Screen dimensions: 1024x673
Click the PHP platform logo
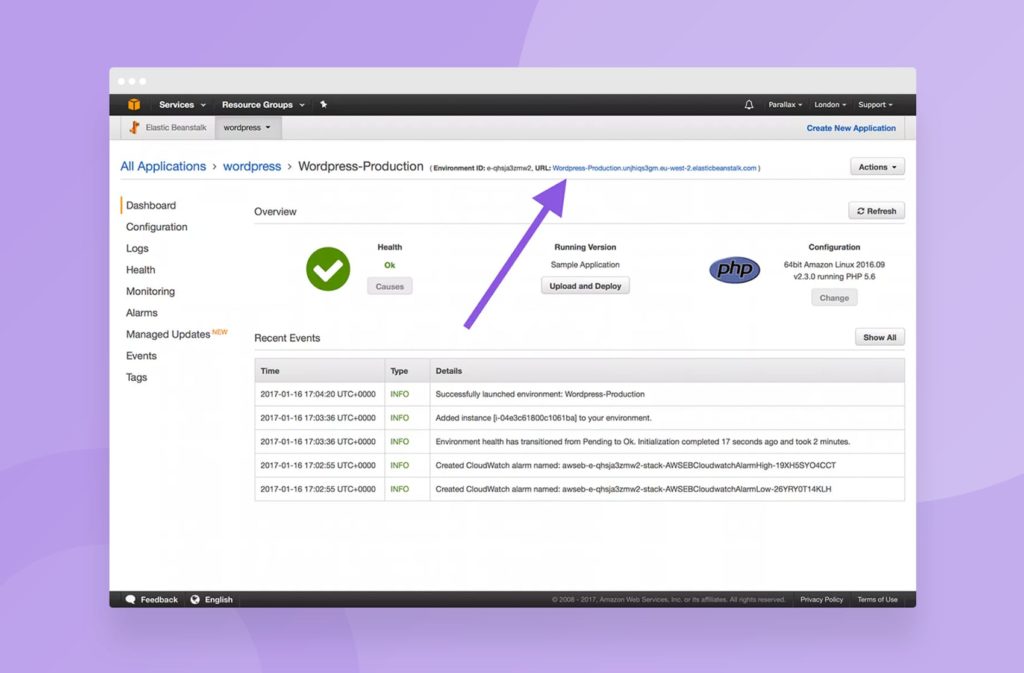click(x=735, y=270)
